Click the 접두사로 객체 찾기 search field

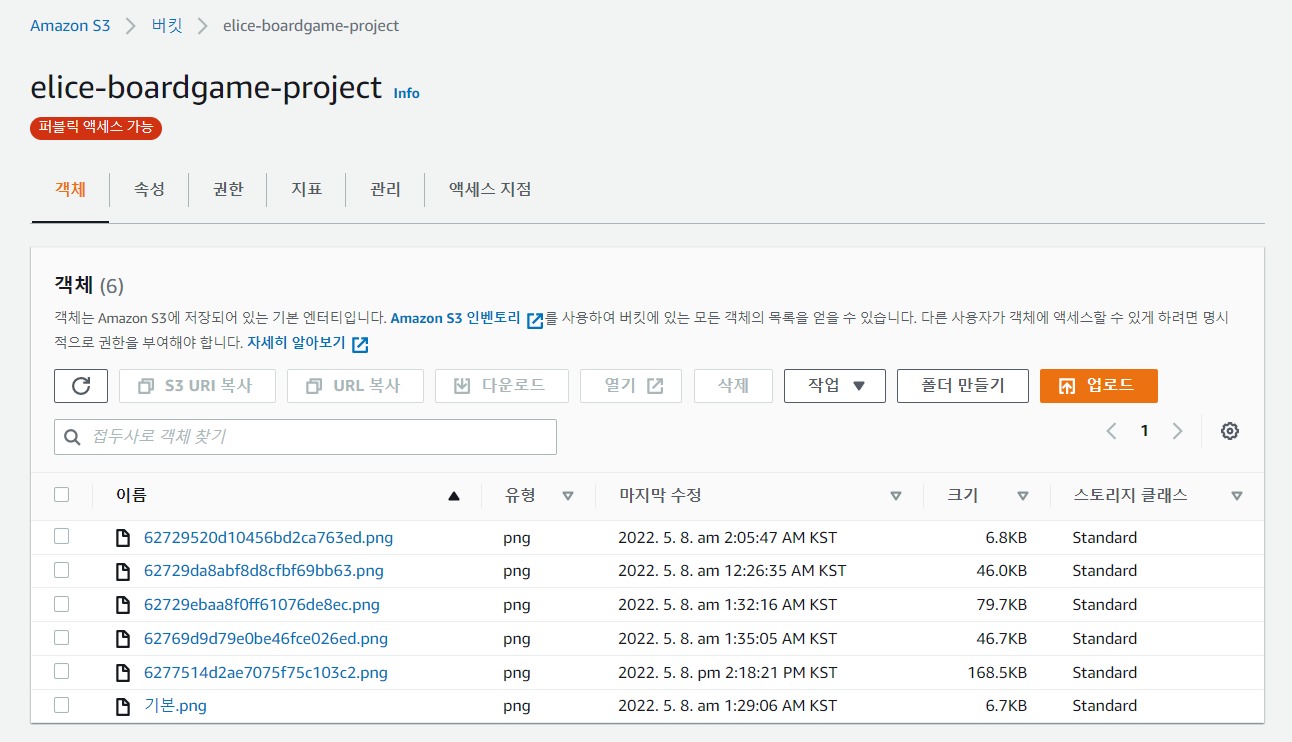(305, 437)
